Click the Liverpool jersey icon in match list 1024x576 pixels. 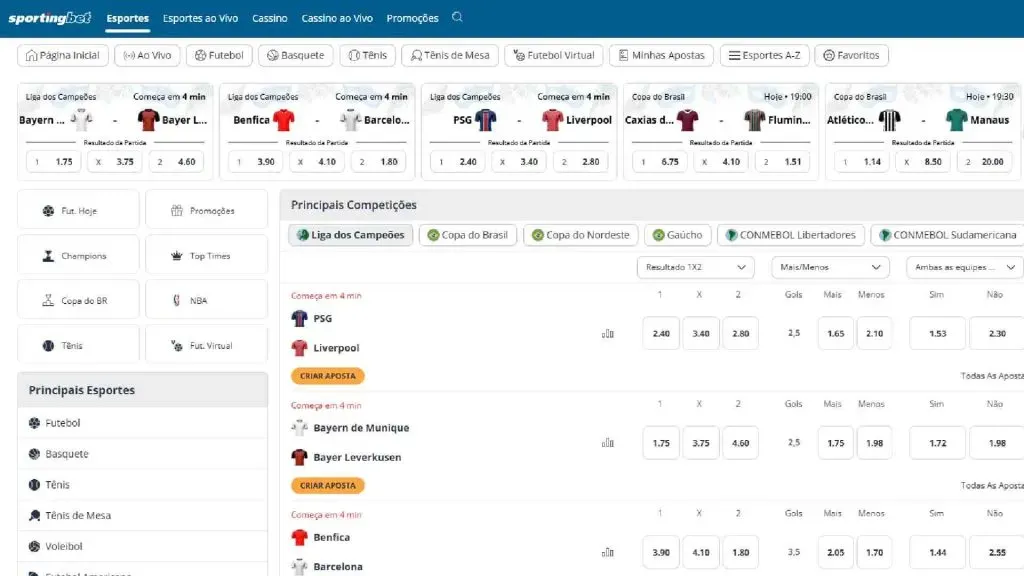tap(299, 347)
